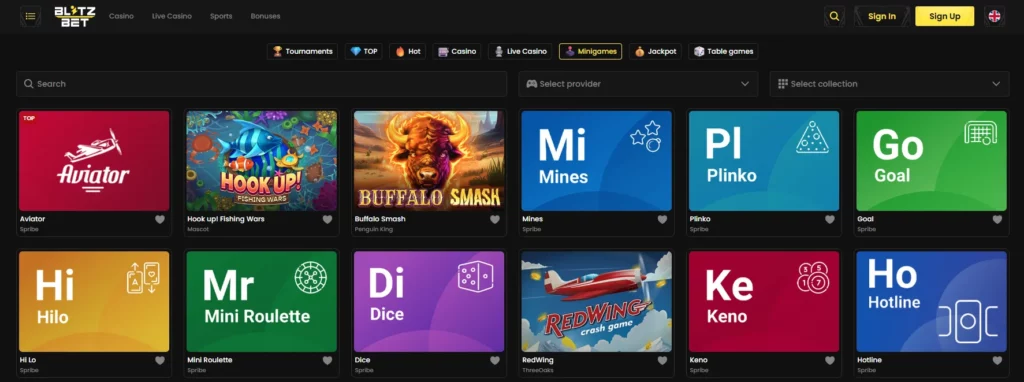Open Hook Up! Fishing Wars thumbnail
The height and width of the screenshot is (382, 1024).
tap(261, 161)
